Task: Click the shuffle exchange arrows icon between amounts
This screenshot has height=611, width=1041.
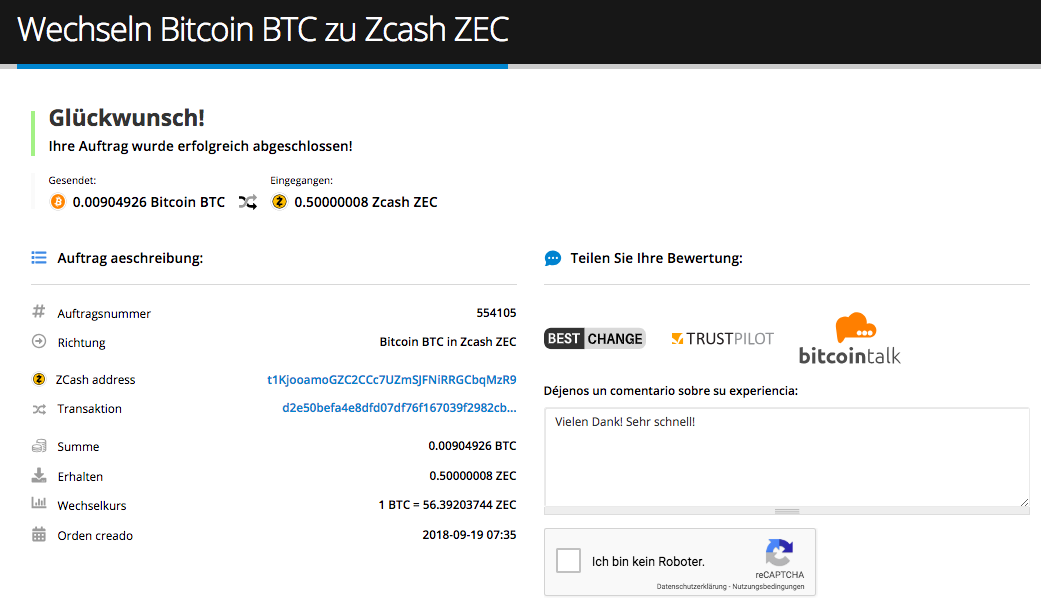Action: tap(248, 202)
